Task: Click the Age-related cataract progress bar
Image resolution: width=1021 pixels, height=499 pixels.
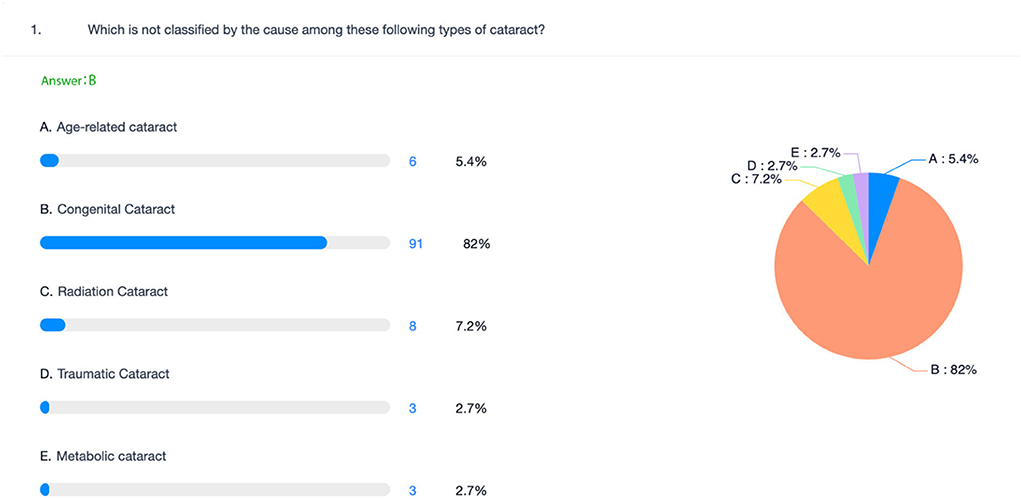Action: tap(215, 161)
